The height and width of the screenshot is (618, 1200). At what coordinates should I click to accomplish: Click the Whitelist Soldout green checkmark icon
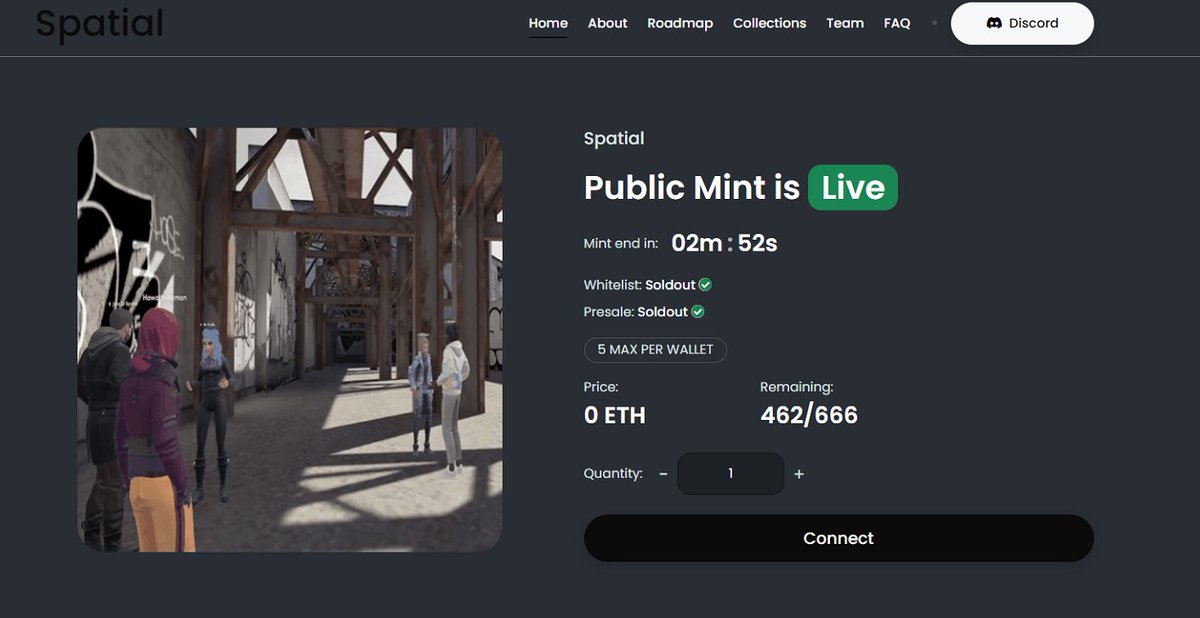pos(705,285)
